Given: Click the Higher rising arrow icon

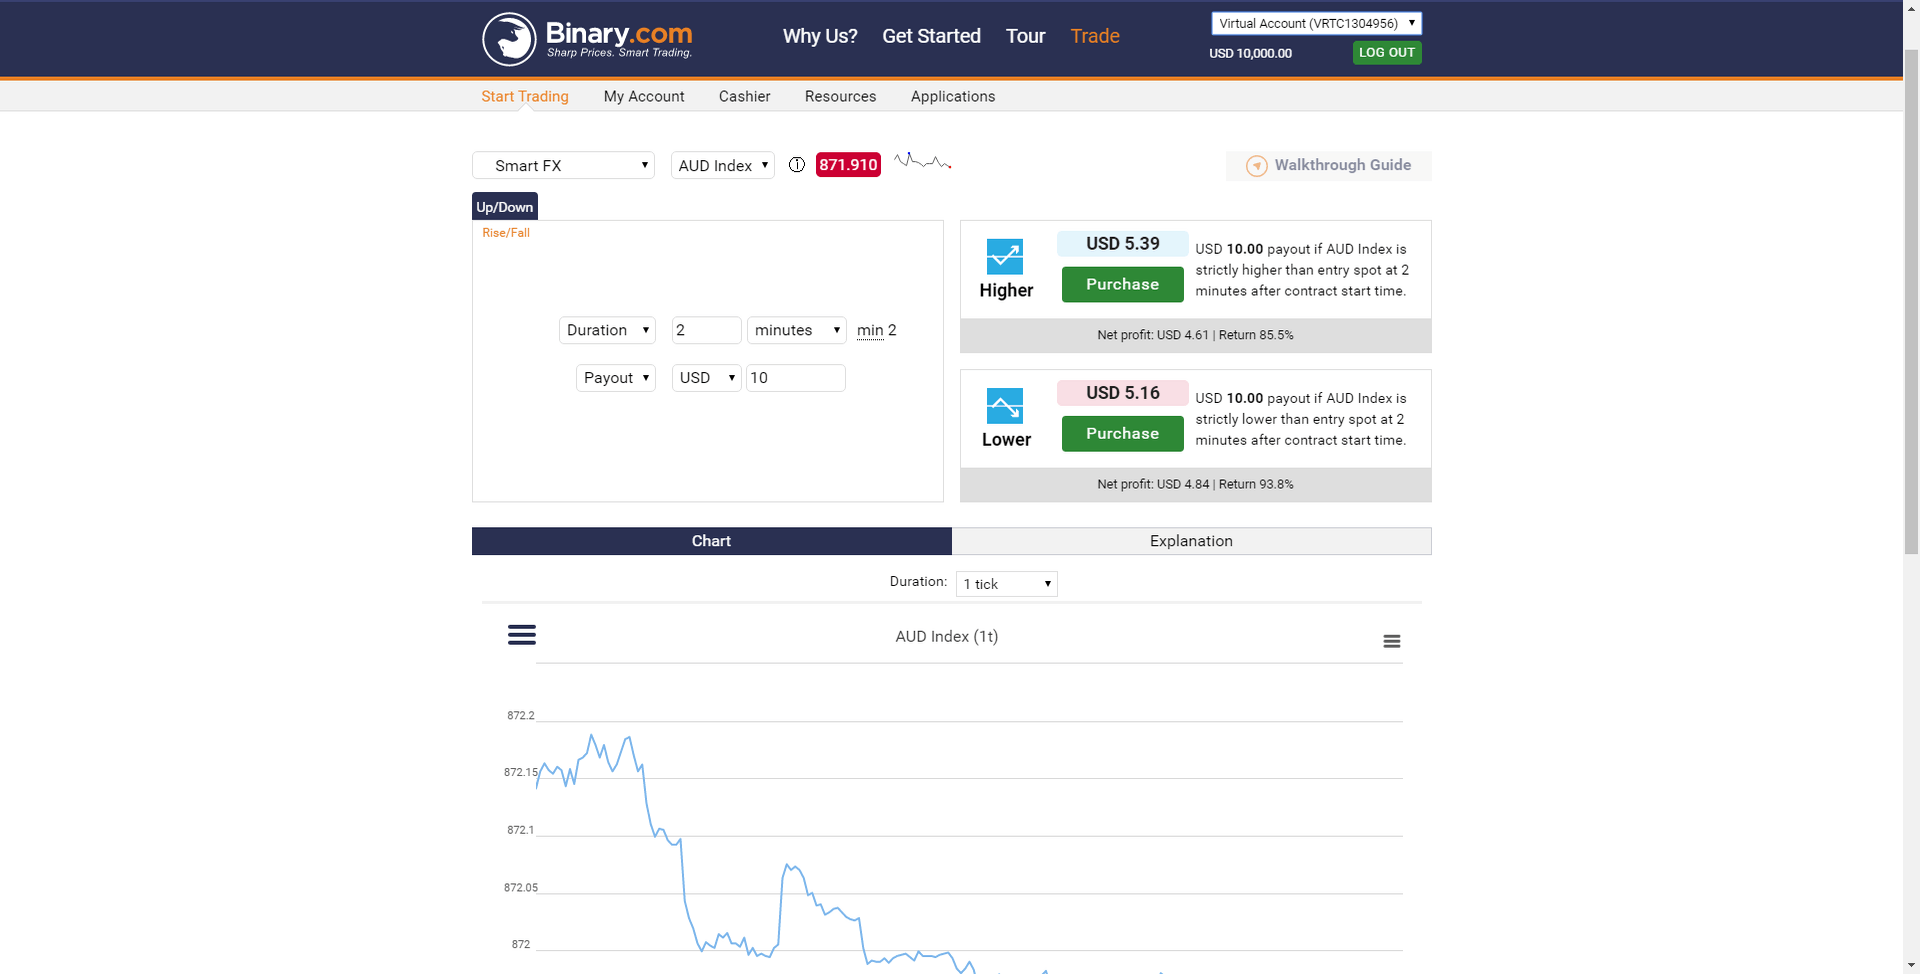Looking at the screenshot, I should [x=1005, y=256].
